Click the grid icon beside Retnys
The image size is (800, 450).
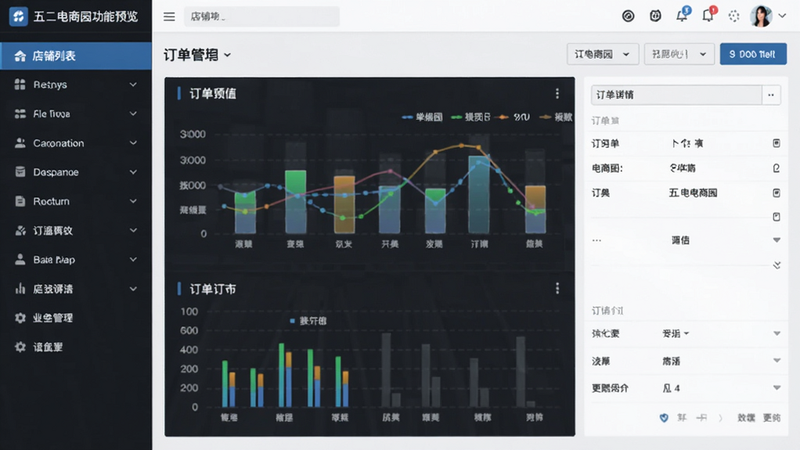(20, 84)
